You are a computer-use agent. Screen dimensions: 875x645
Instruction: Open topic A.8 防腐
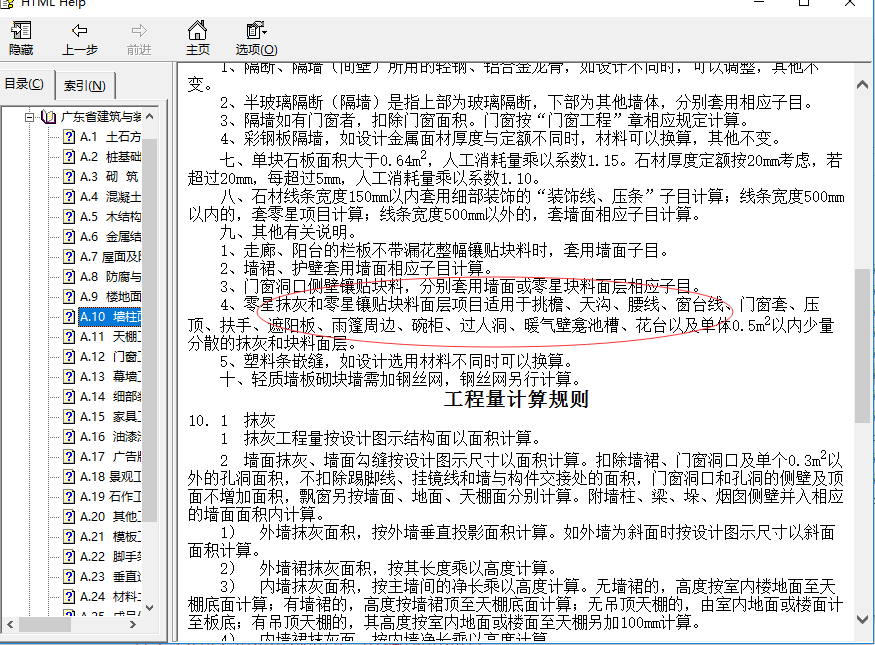110,277
